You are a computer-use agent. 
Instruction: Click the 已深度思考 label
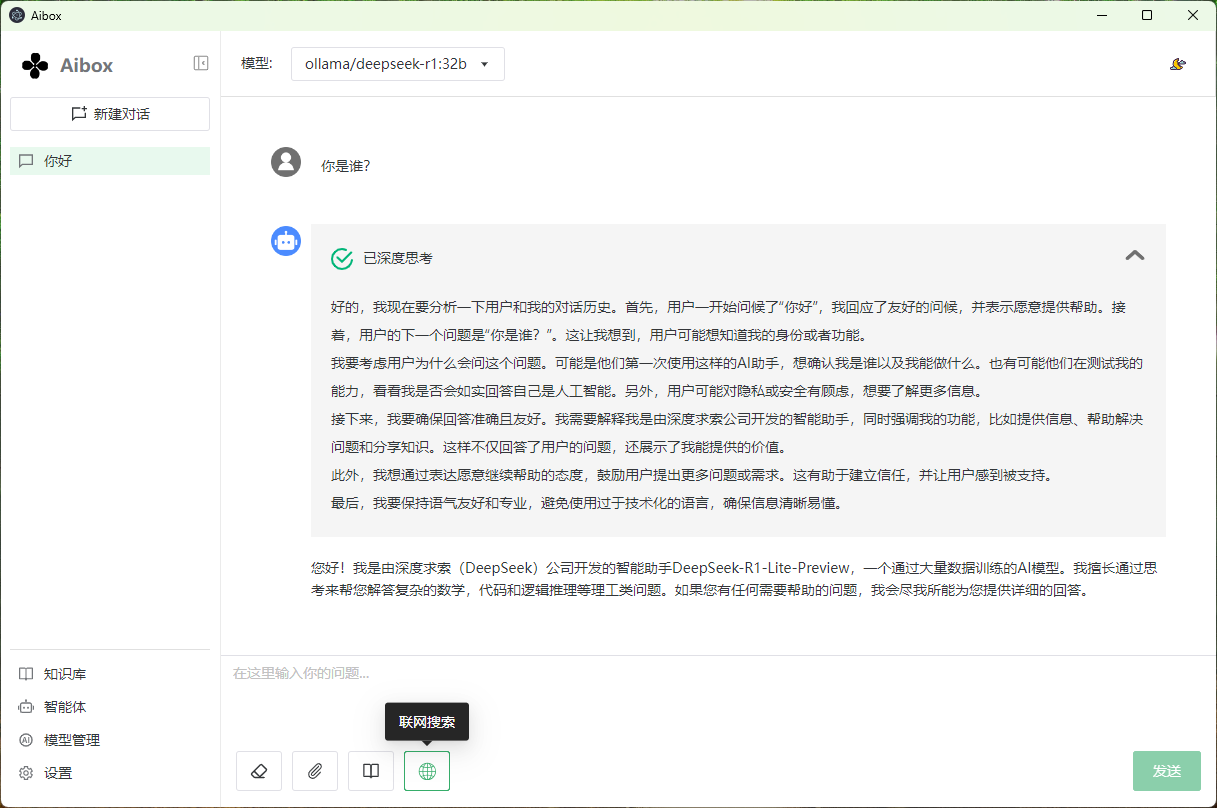(398, 259)
